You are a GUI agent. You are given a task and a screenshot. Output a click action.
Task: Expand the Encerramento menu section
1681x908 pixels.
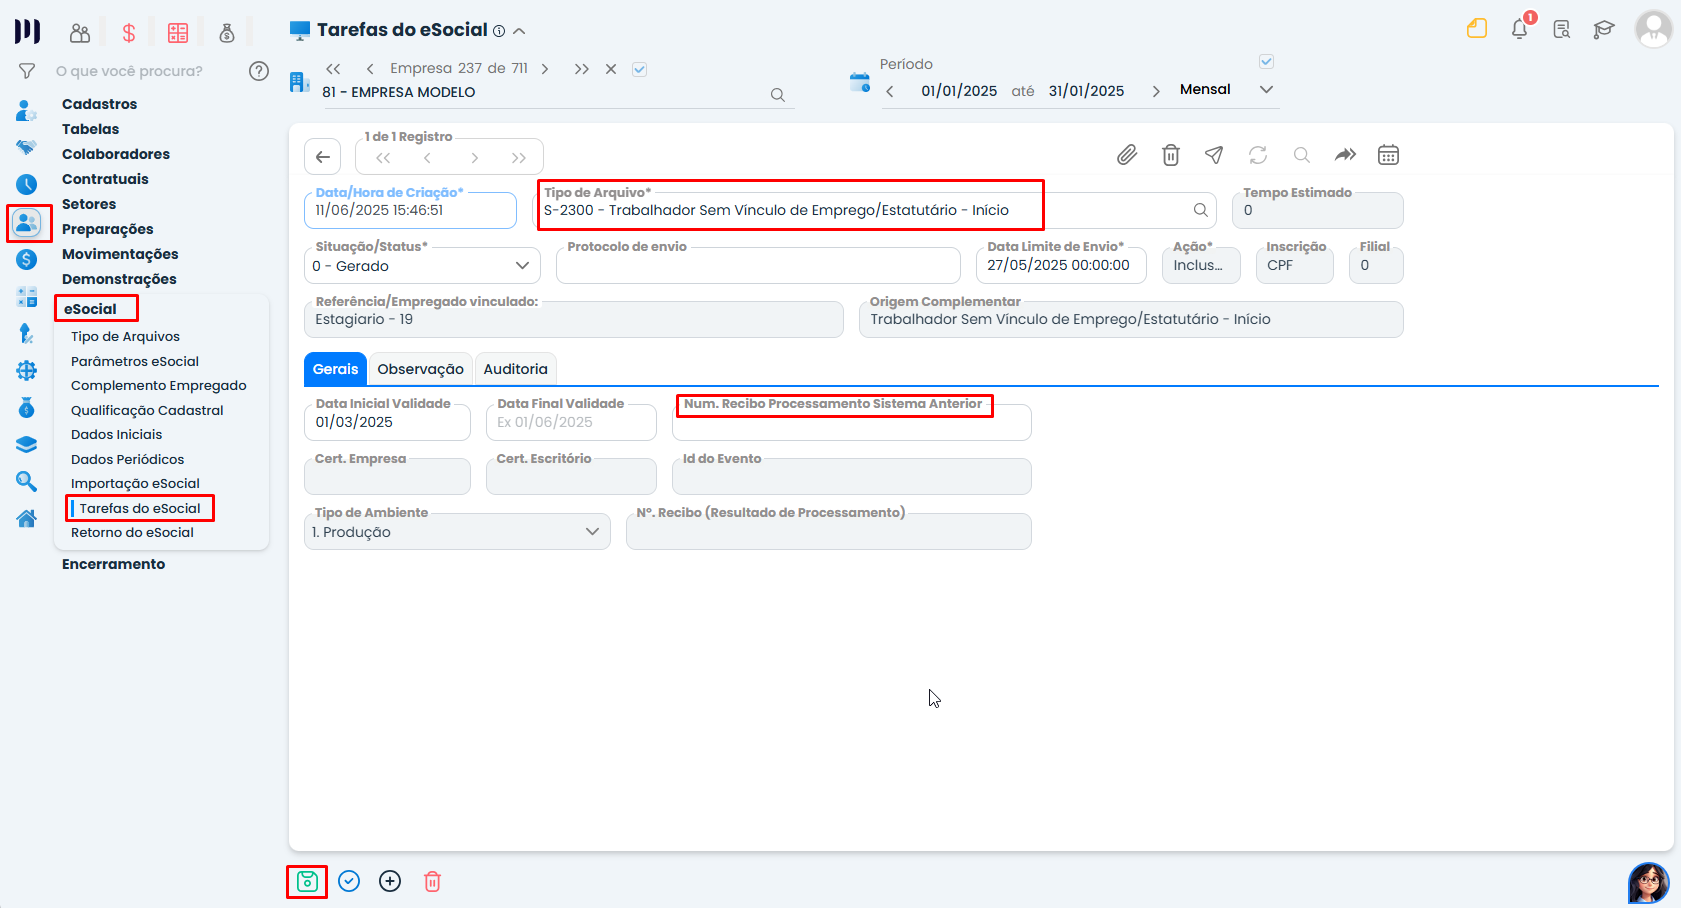(x=114, y=564)
